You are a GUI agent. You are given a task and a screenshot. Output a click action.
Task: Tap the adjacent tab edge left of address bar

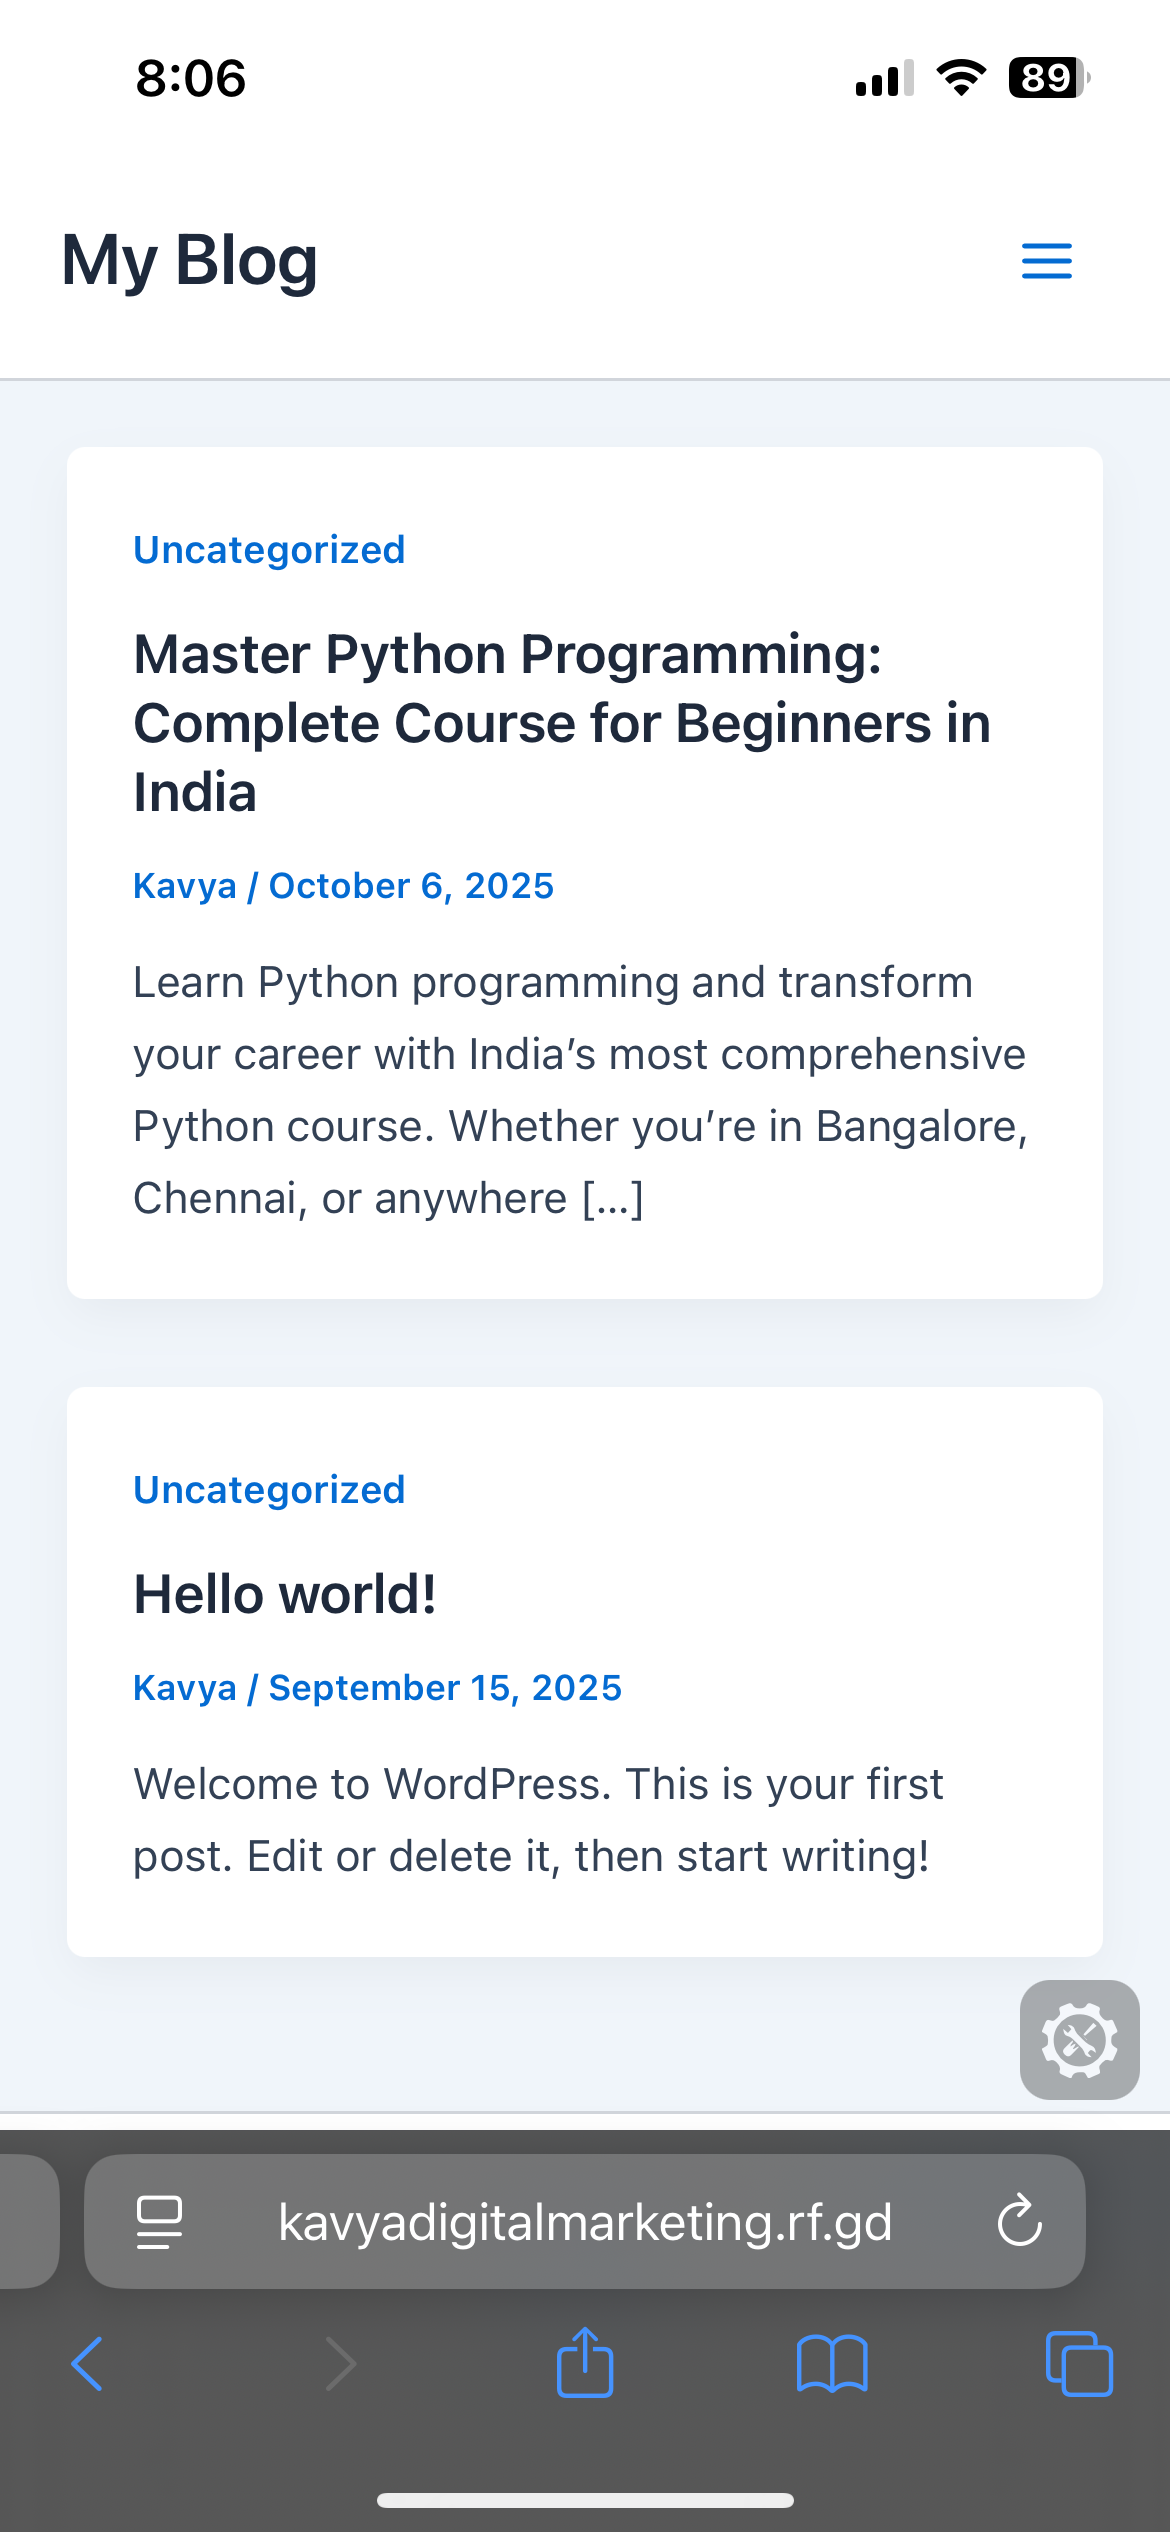[28, 2221]
